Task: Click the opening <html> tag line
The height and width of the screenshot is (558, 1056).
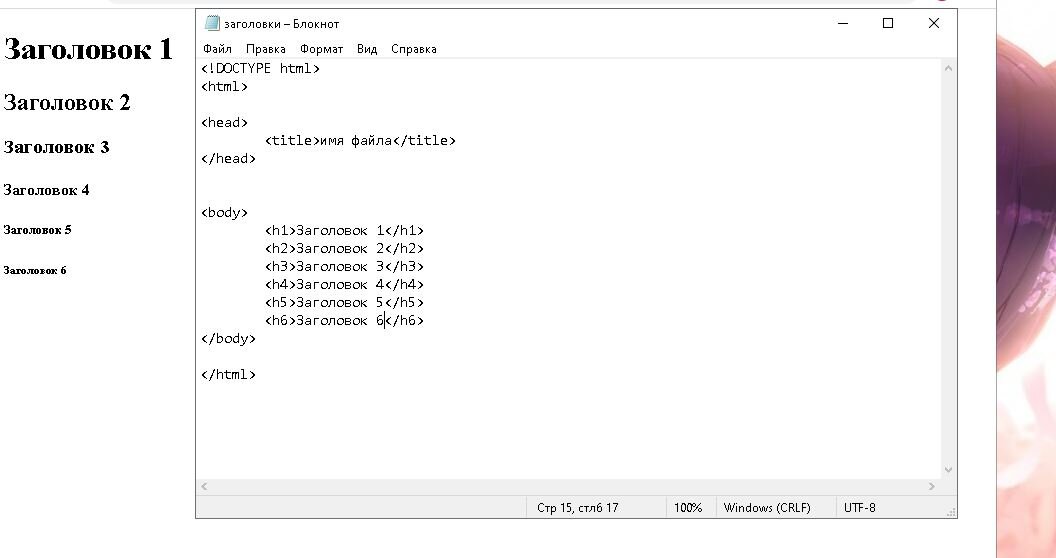Action: 224,87
